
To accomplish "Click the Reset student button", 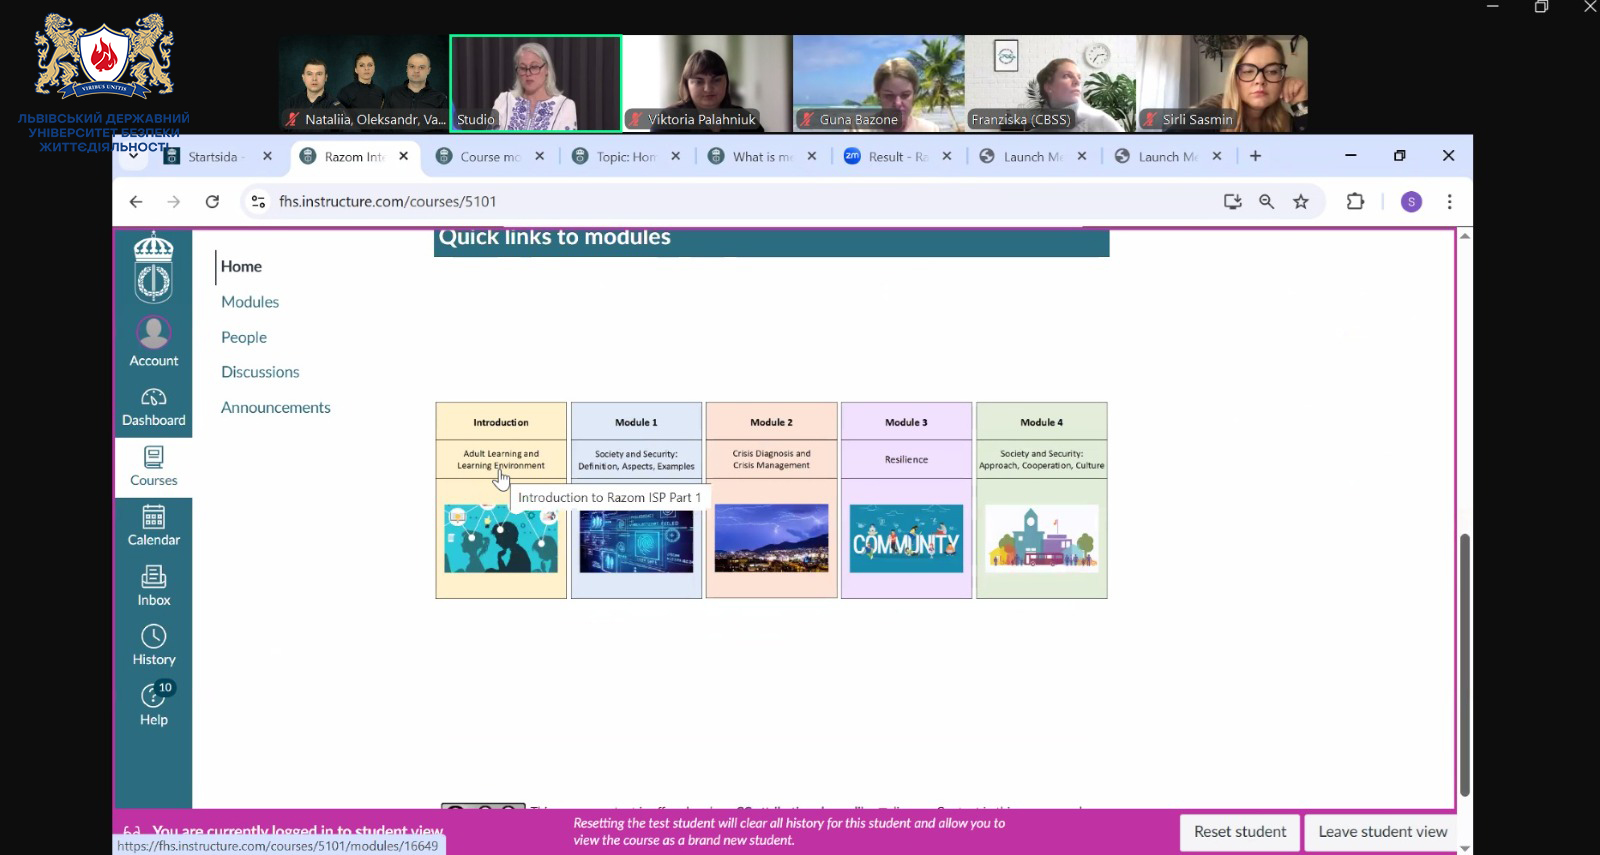I will pos(1239,832).
